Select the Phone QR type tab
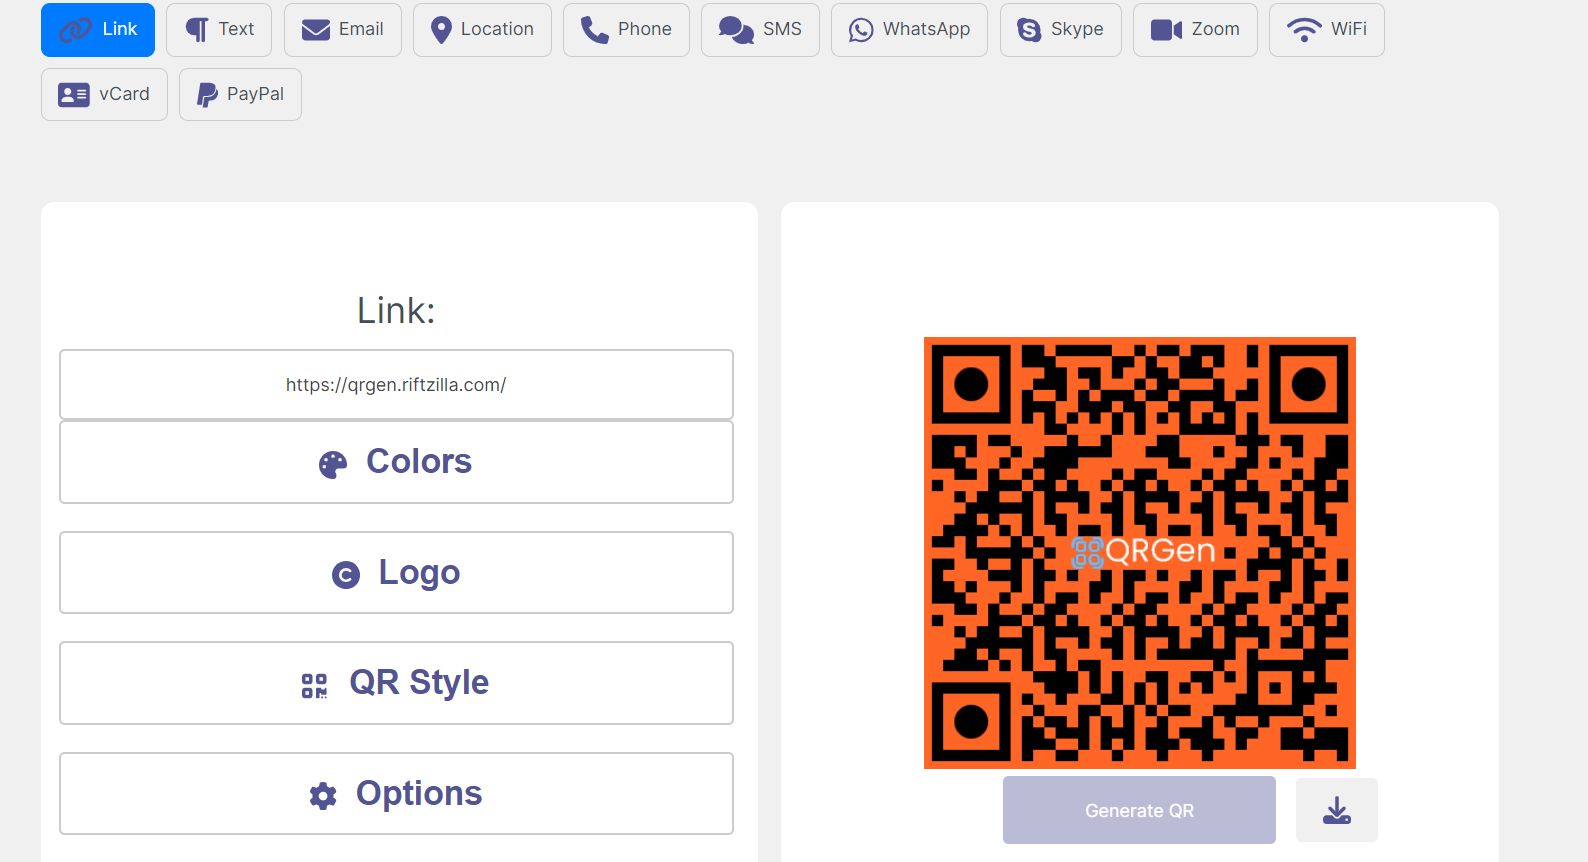Viewport: 1588px width, 862px height. (x=626, y=30)
